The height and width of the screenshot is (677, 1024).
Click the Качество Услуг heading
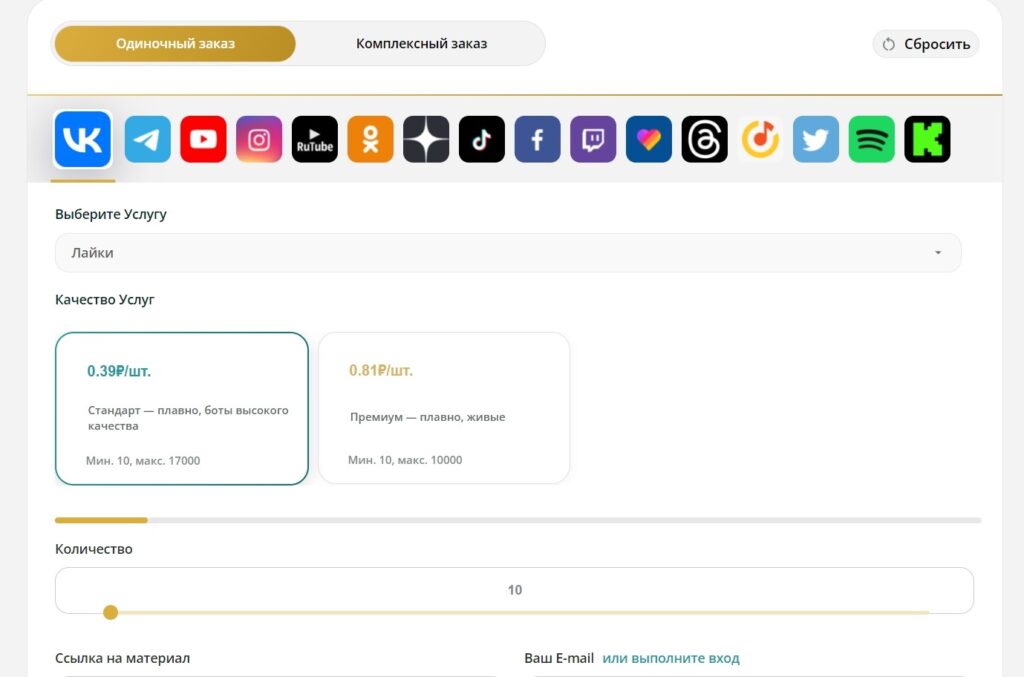pos(104,300)
